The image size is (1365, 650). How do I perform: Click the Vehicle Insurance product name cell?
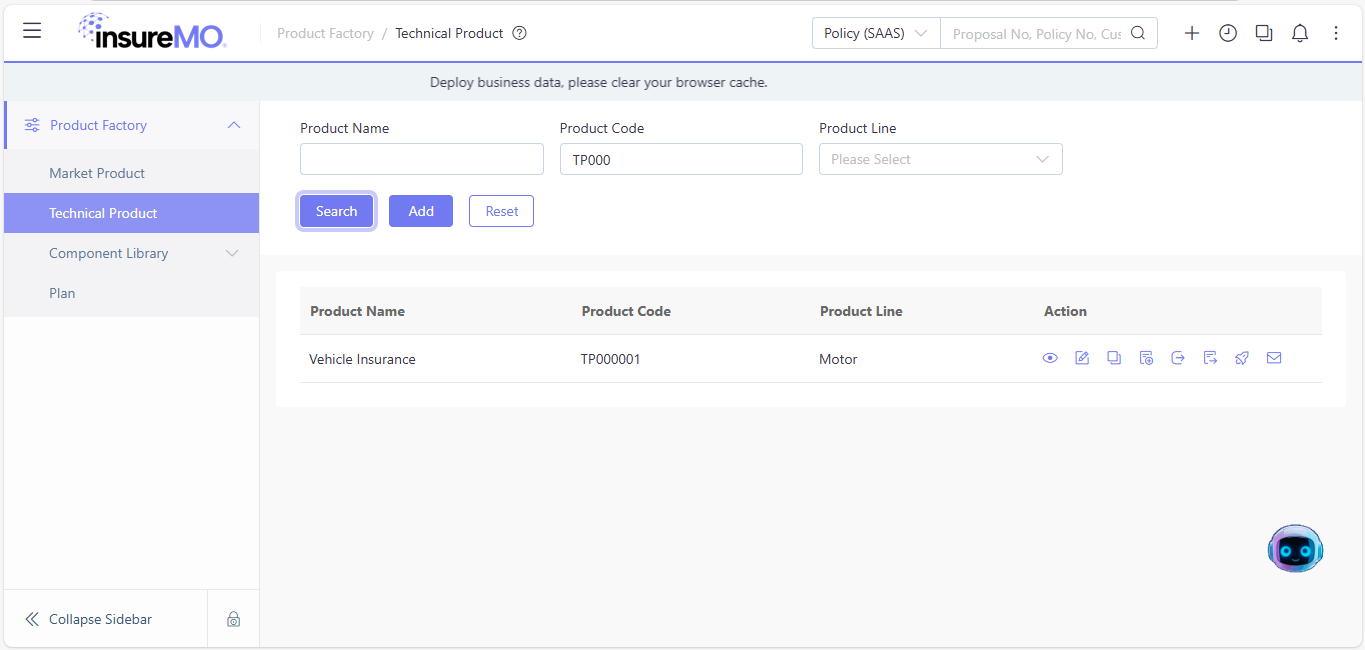pyautogui.click(x=362, y=359)
